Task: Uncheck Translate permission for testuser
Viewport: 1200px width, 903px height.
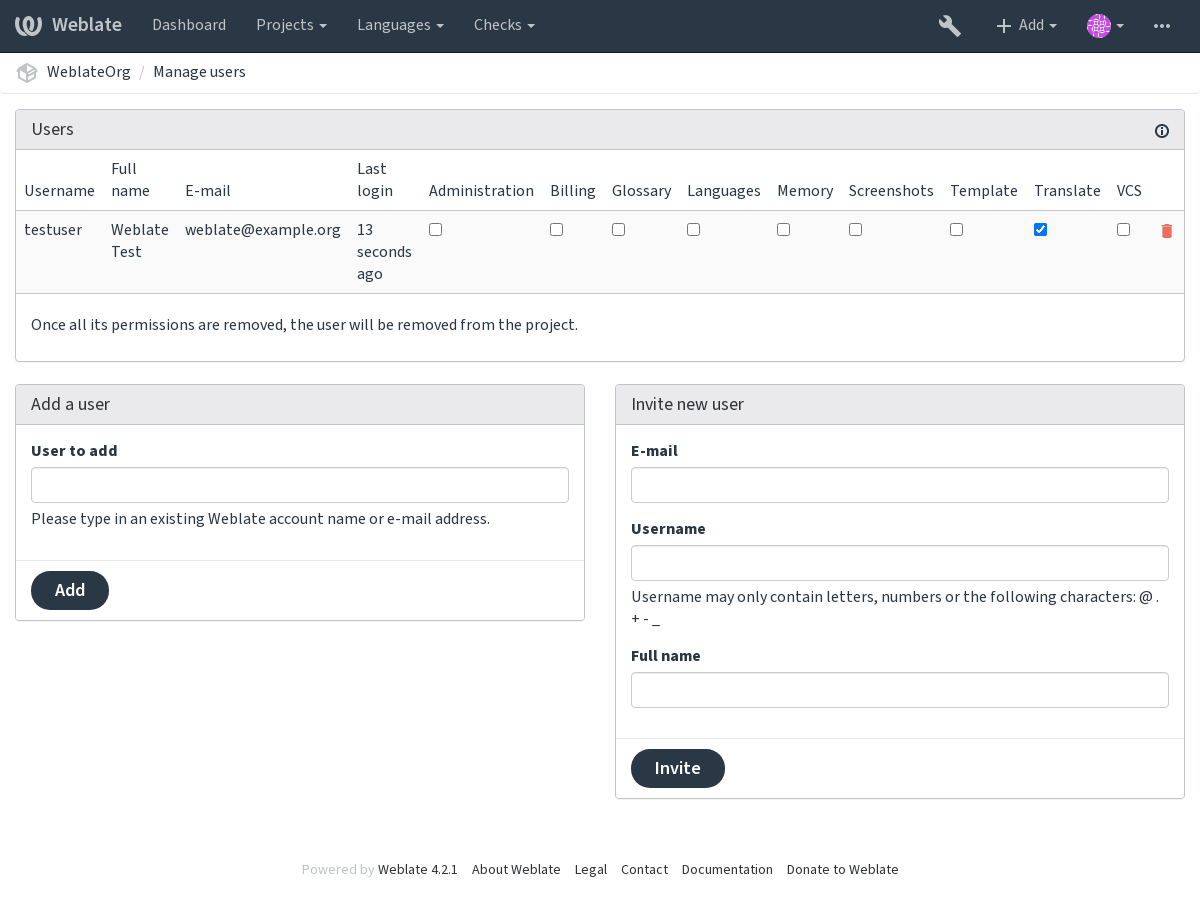Action: pos(1040,229)
